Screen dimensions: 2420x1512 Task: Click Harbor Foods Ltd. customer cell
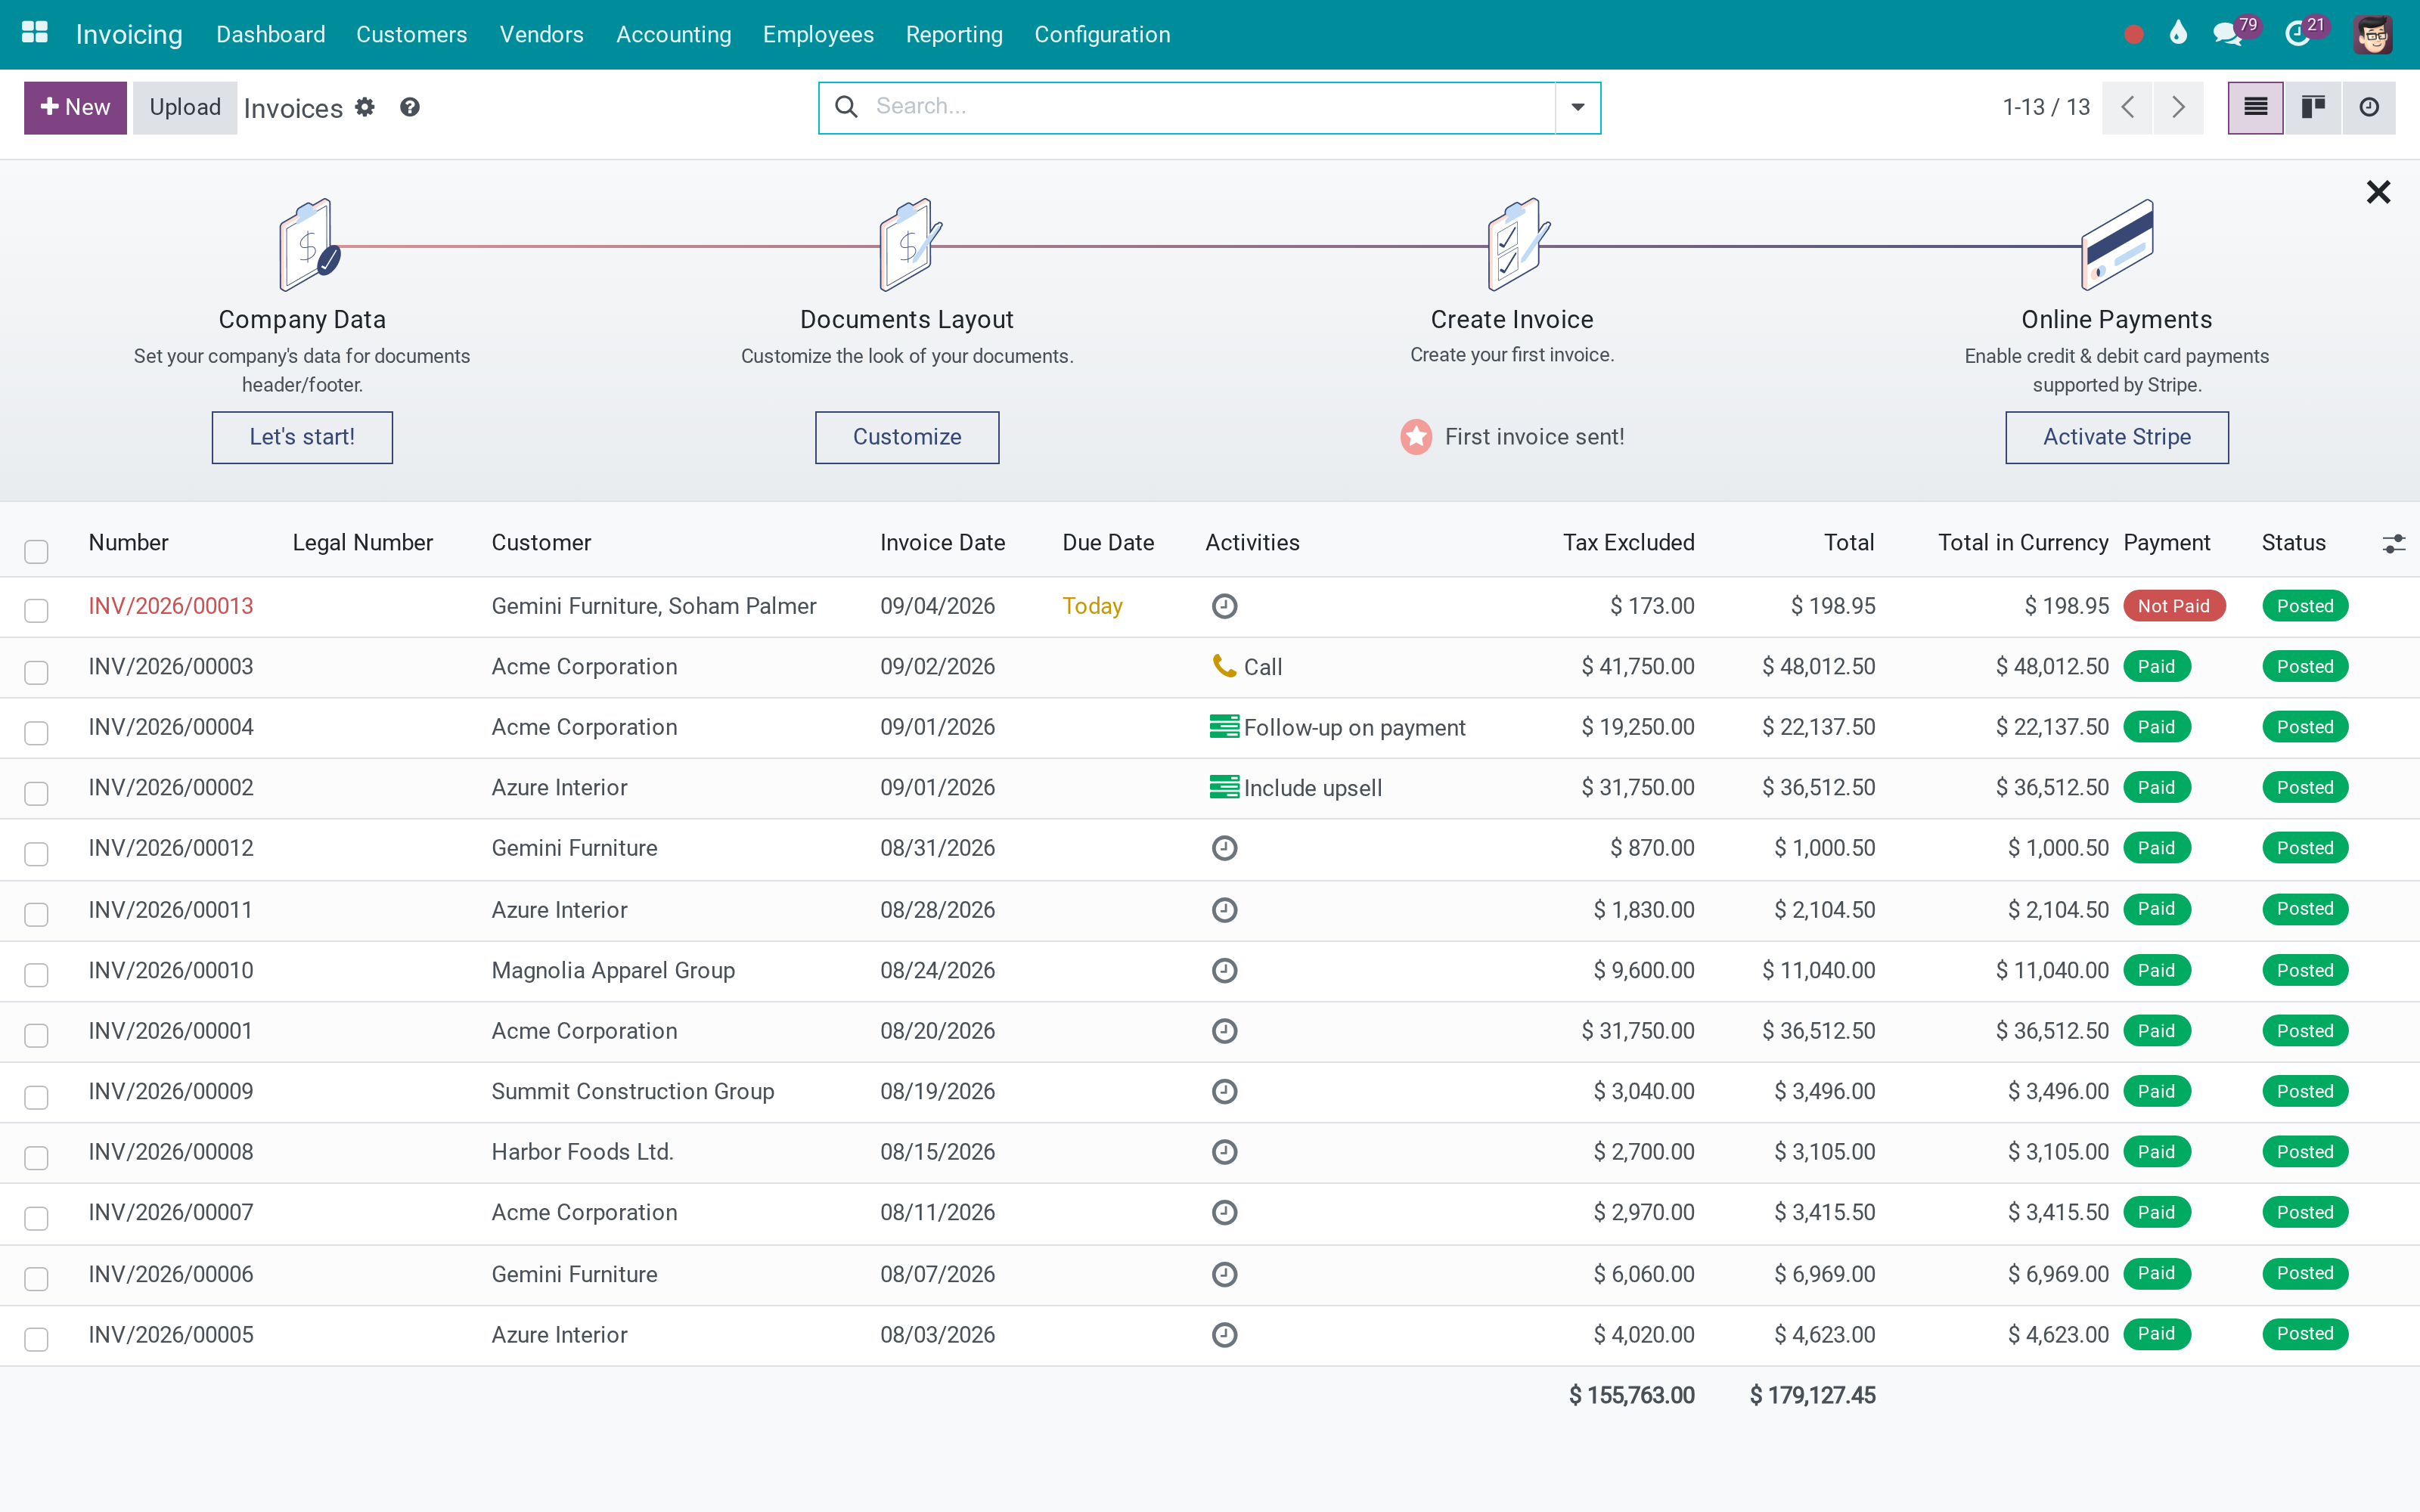point(582,1152)
